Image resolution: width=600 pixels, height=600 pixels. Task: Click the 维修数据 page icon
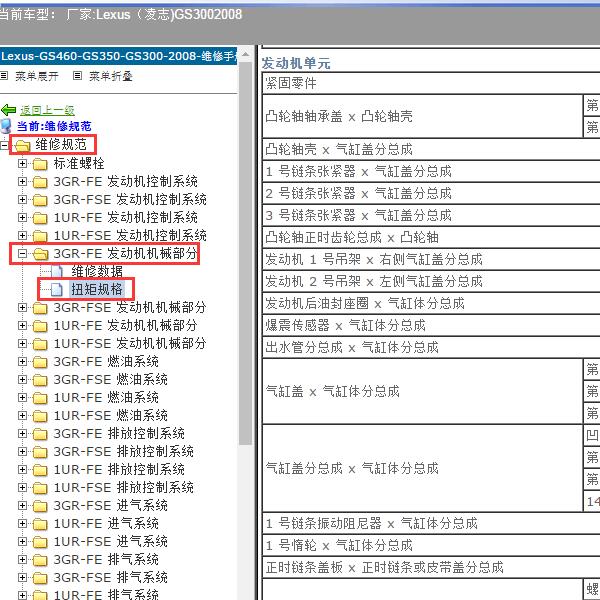[x=57, y=271]
